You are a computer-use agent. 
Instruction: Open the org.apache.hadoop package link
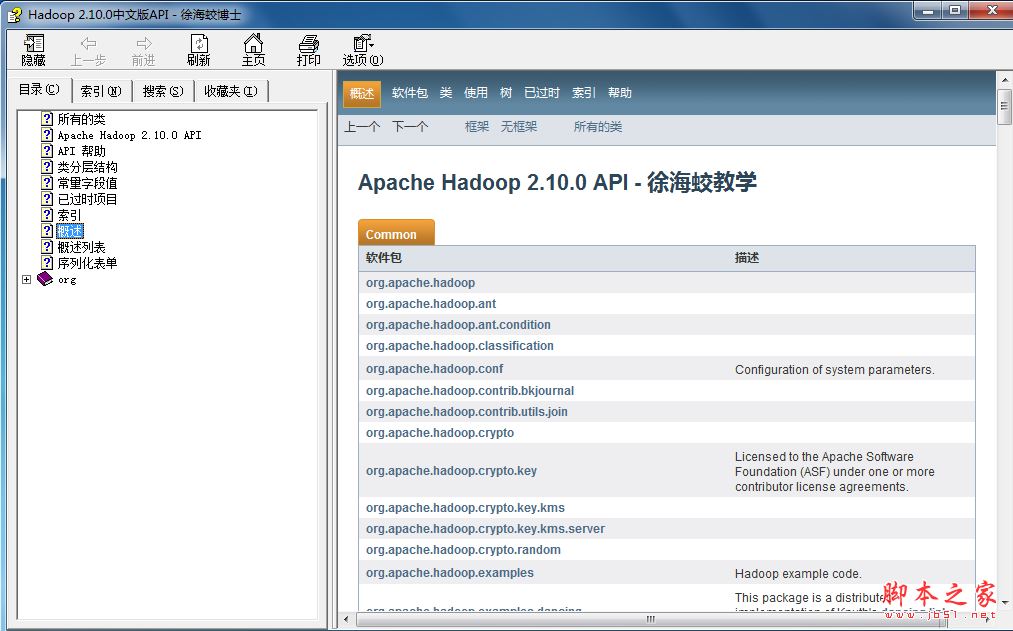[420, 283]
